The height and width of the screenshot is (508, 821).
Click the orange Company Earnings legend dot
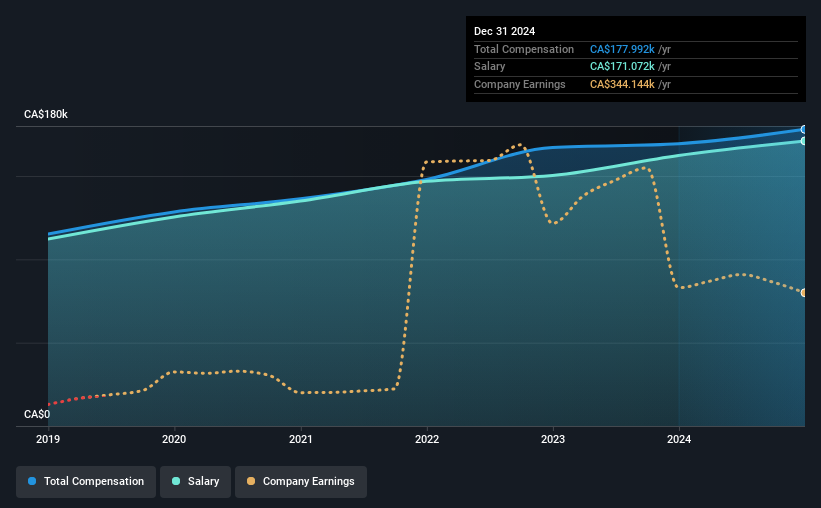point(251,481)
